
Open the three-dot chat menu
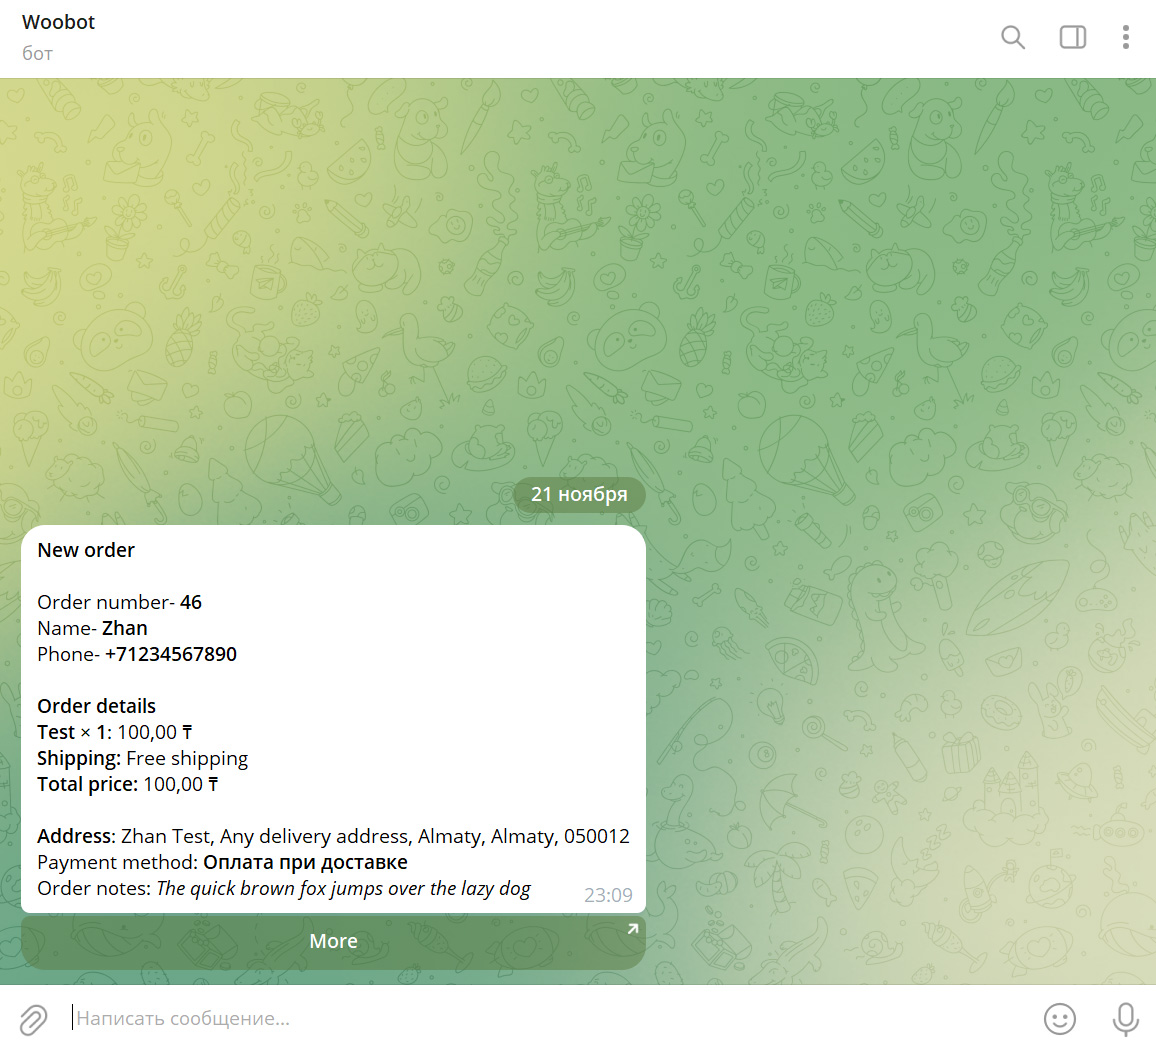pyautogui.click(x=1126, y=37)
